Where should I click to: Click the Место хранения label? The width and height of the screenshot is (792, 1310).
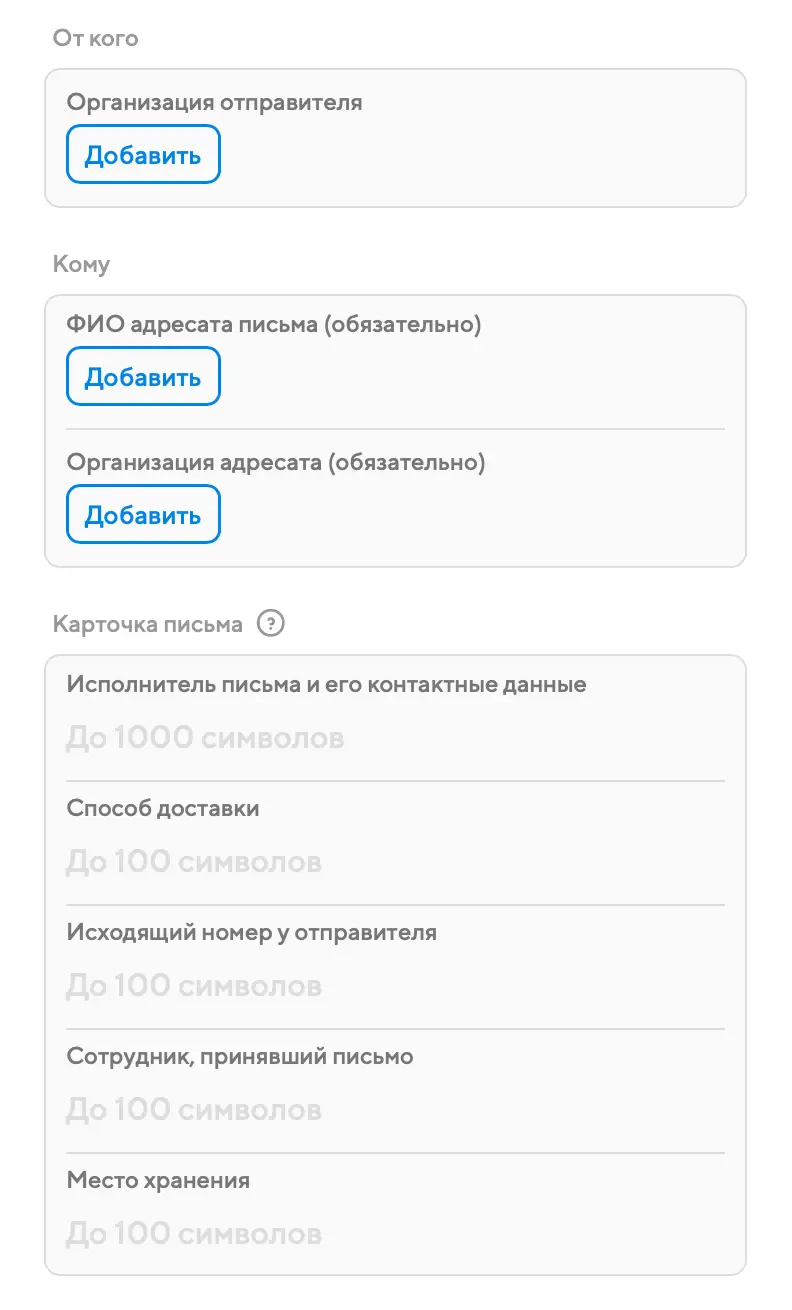158,1180
